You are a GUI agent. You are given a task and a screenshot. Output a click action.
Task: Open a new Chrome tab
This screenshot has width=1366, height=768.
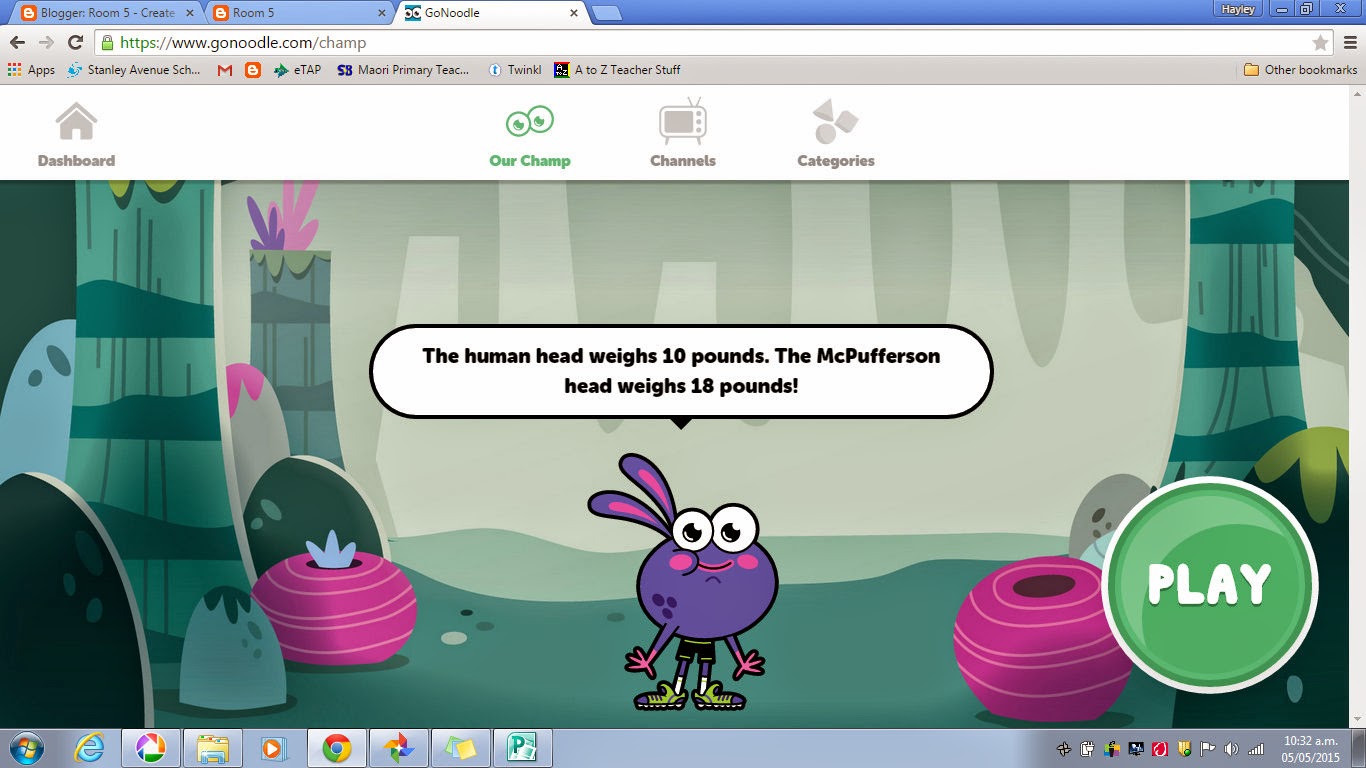click(x=607, y=13)
